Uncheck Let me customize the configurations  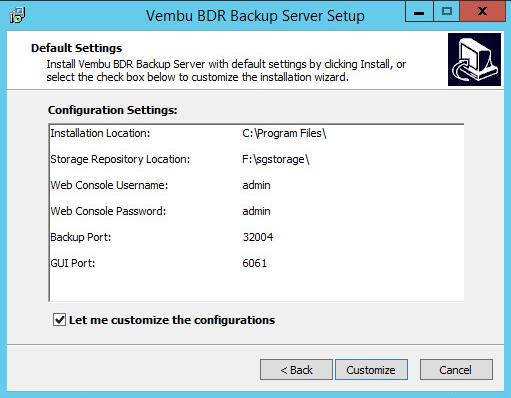coord(60,320)
